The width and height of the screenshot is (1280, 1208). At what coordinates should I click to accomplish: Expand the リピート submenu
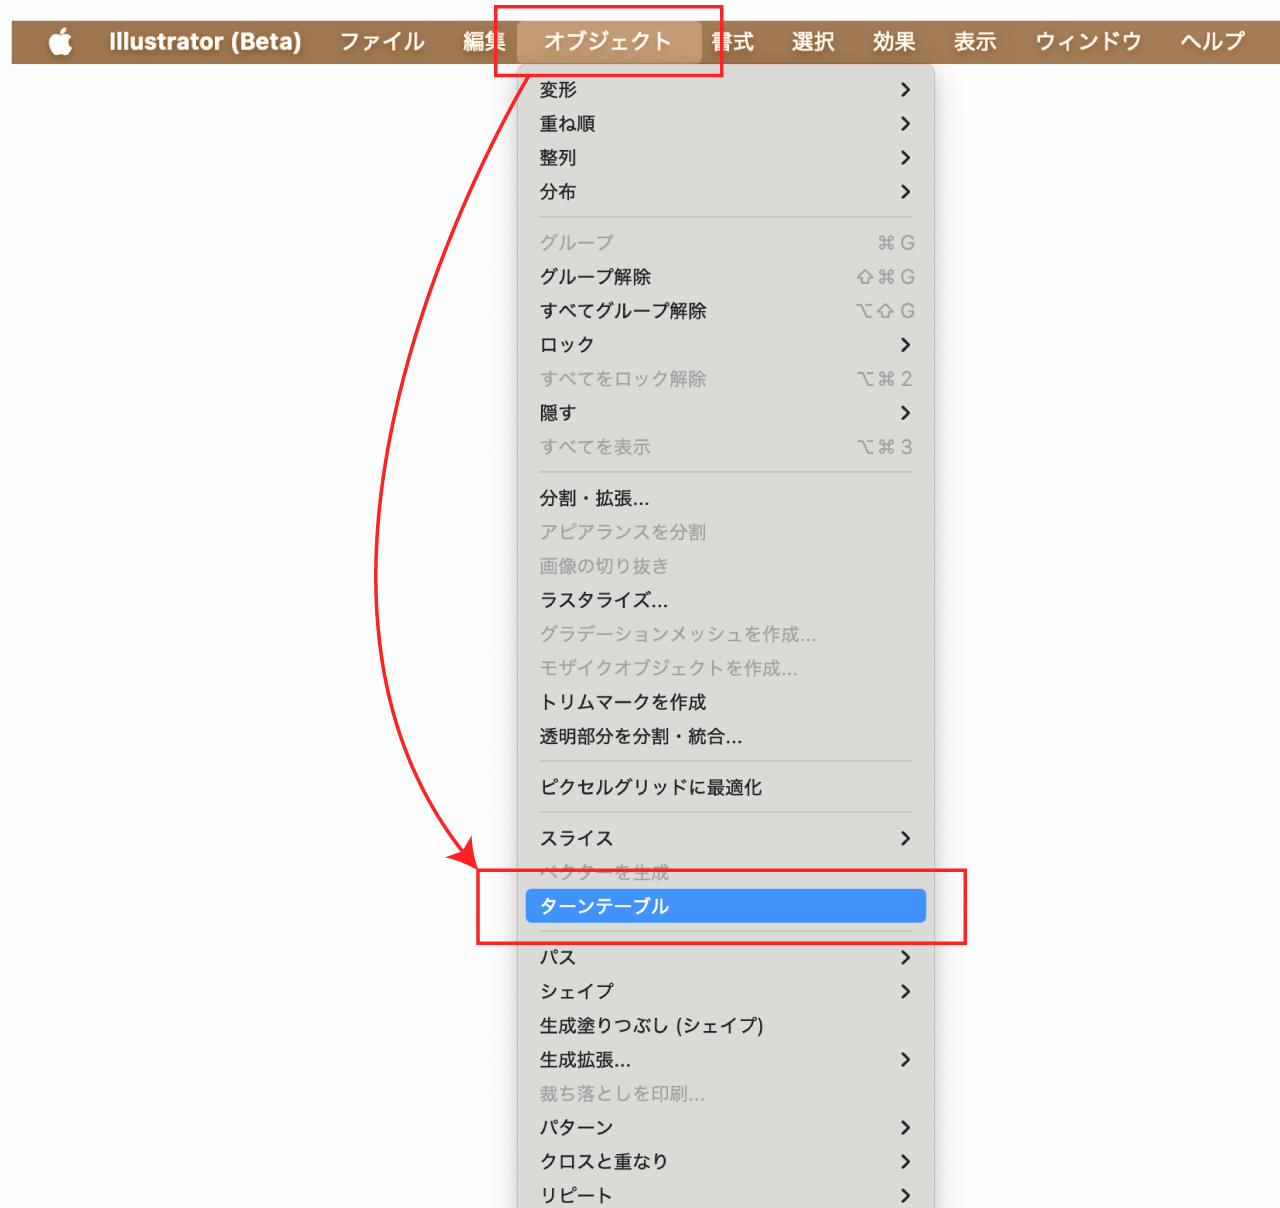click(x=726, y=1195)
